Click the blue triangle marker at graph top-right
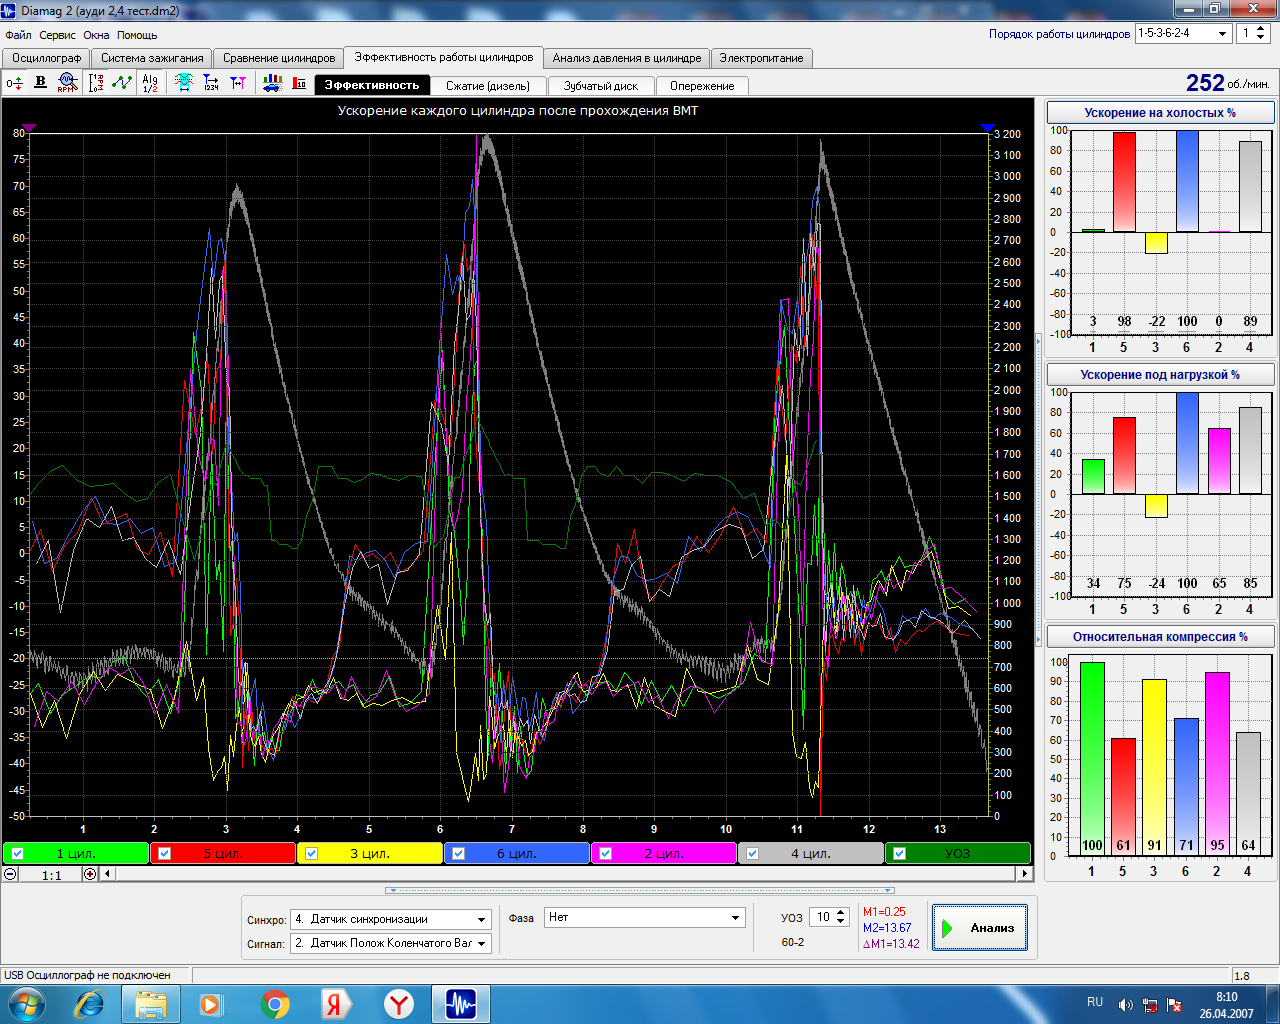 pos(988,128)
